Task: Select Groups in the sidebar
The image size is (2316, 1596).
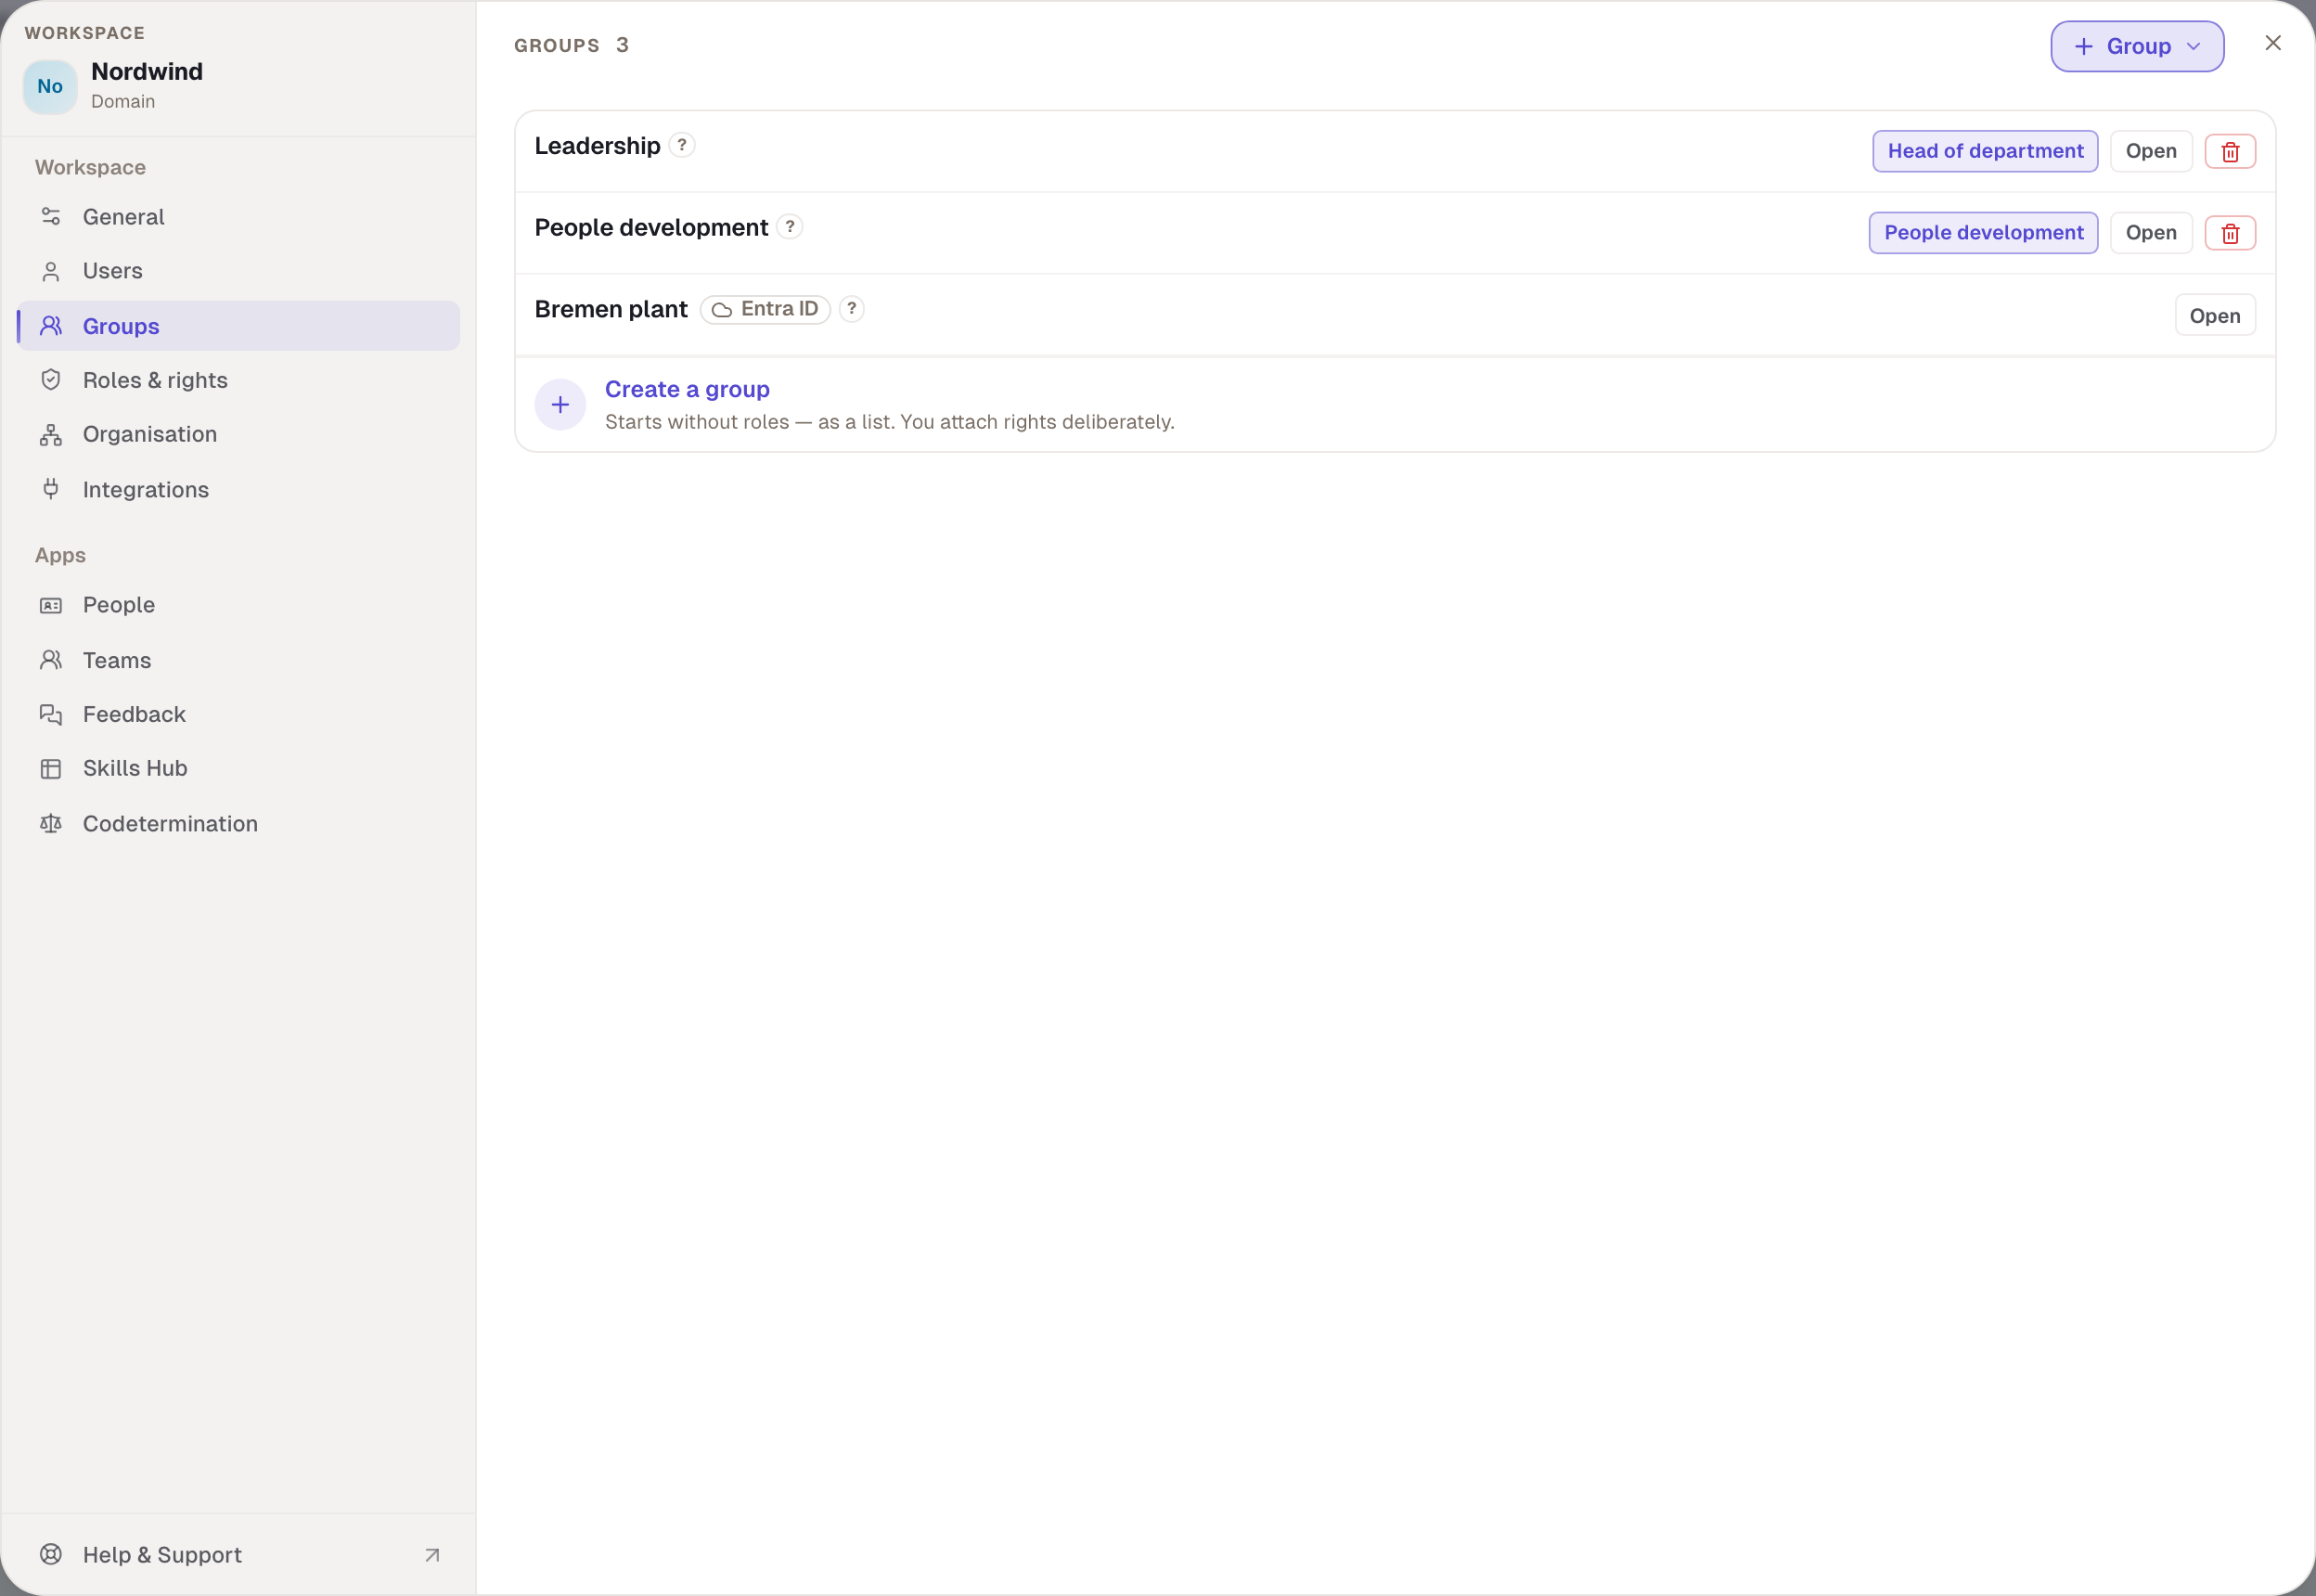Action: 238,326
